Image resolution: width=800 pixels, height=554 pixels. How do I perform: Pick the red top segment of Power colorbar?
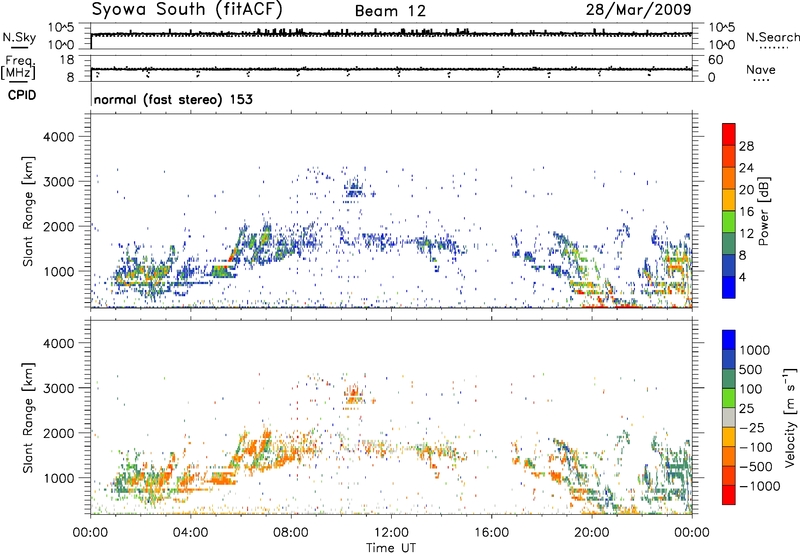(x=729, y=134)
